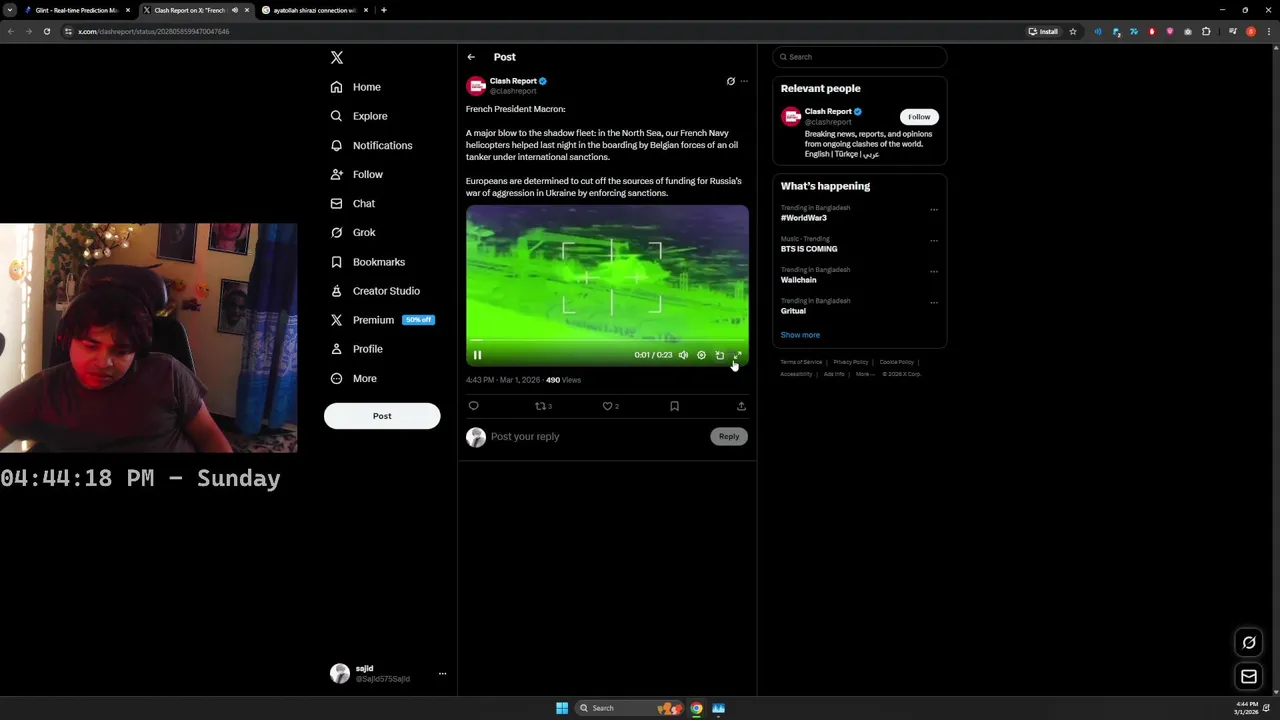Open Notifications from the sidebar

point(371,145)
